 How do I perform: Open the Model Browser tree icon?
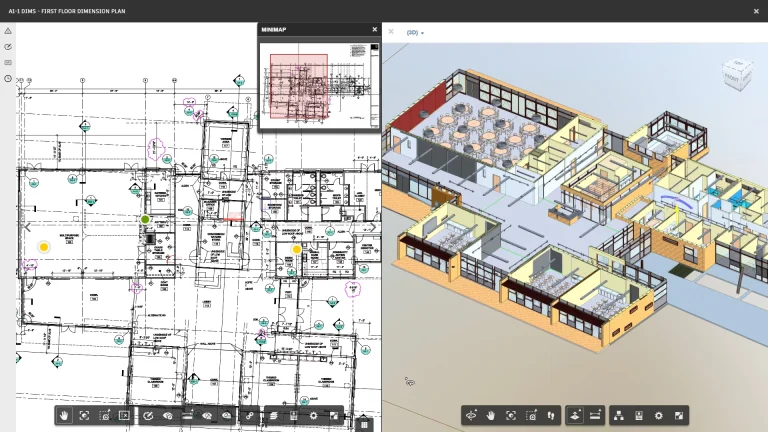[x=618, y=415]
